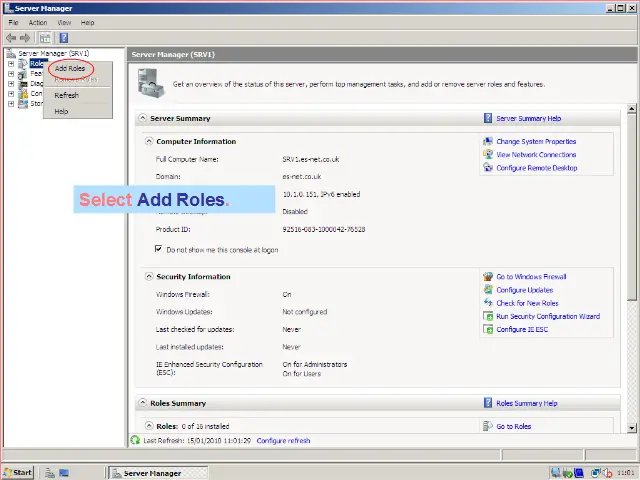Click the Back arrow in the toolbar
Screen dimensions: 640x480
11,37
